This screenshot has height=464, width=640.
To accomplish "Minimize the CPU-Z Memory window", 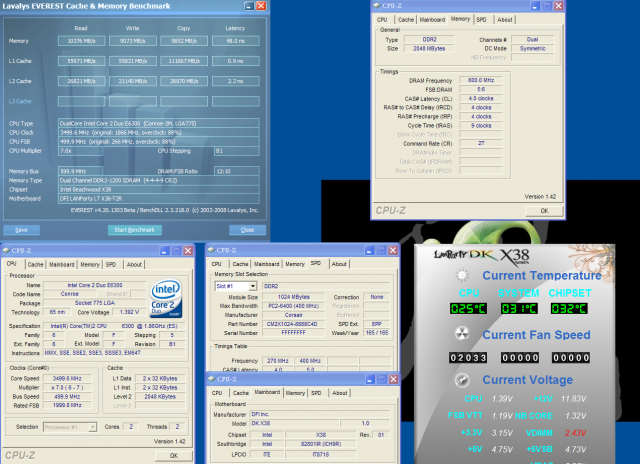I will [535, 6].
